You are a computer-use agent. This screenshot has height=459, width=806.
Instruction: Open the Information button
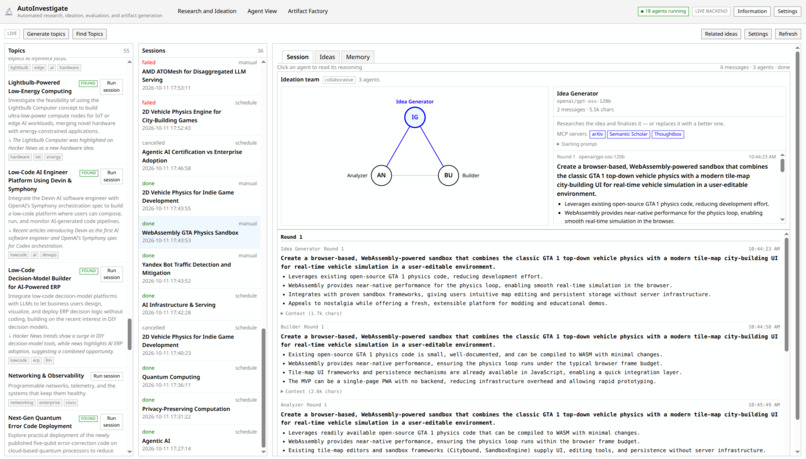click(x=752, y=11)
